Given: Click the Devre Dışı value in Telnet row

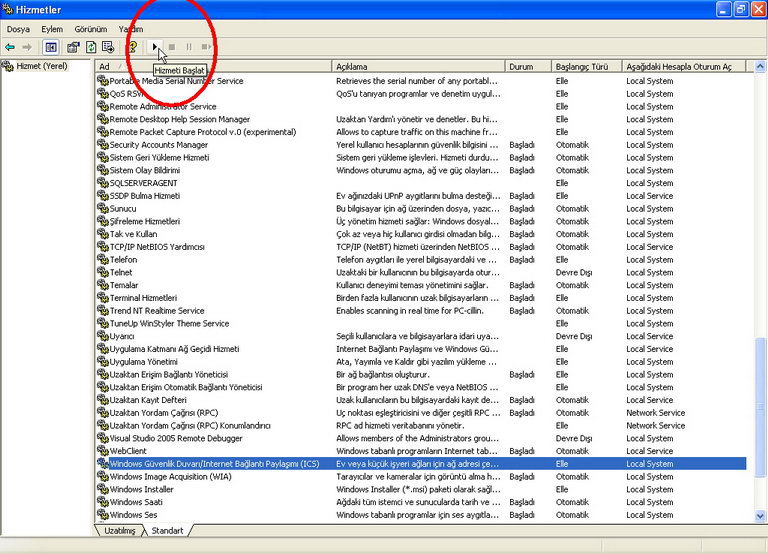Looking at the screenshot, I should click(x=574, y=272).
